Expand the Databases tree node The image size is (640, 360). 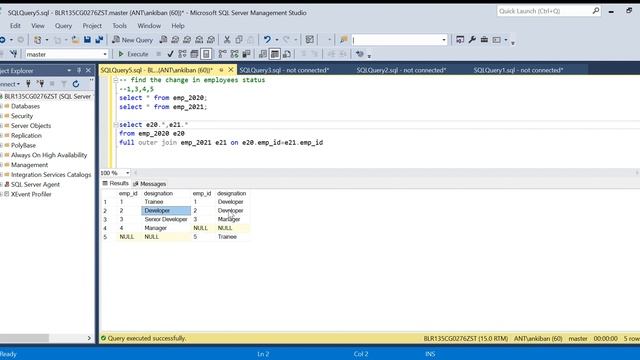[1, 106]
